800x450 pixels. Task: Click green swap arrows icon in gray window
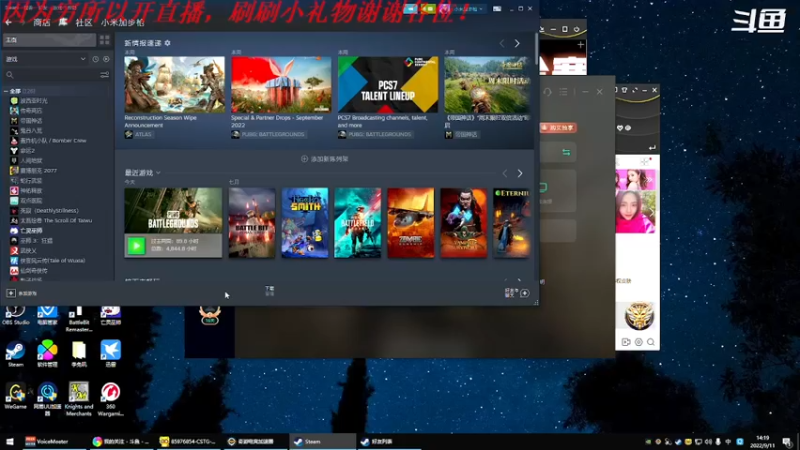coord(566,152)
